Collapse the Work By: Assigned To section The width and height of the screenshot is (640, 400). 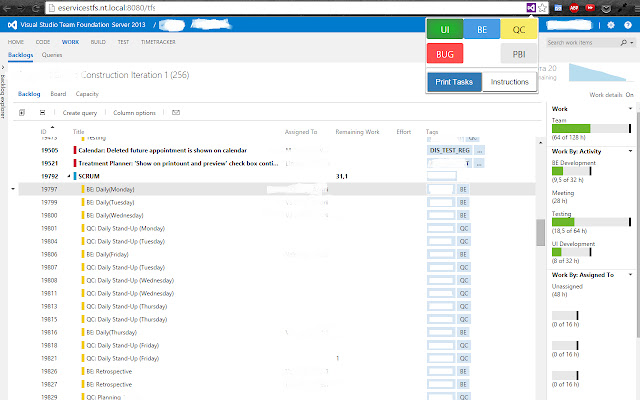click(630, 275)
